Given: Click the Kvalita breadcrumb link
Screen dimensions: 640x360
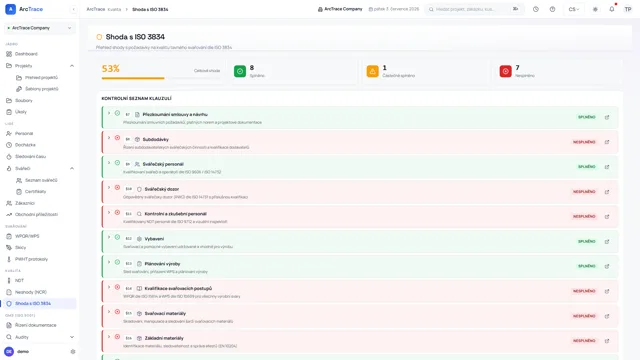Looking at the screenshot, I should pyautogui.click(x=114, y=9).
